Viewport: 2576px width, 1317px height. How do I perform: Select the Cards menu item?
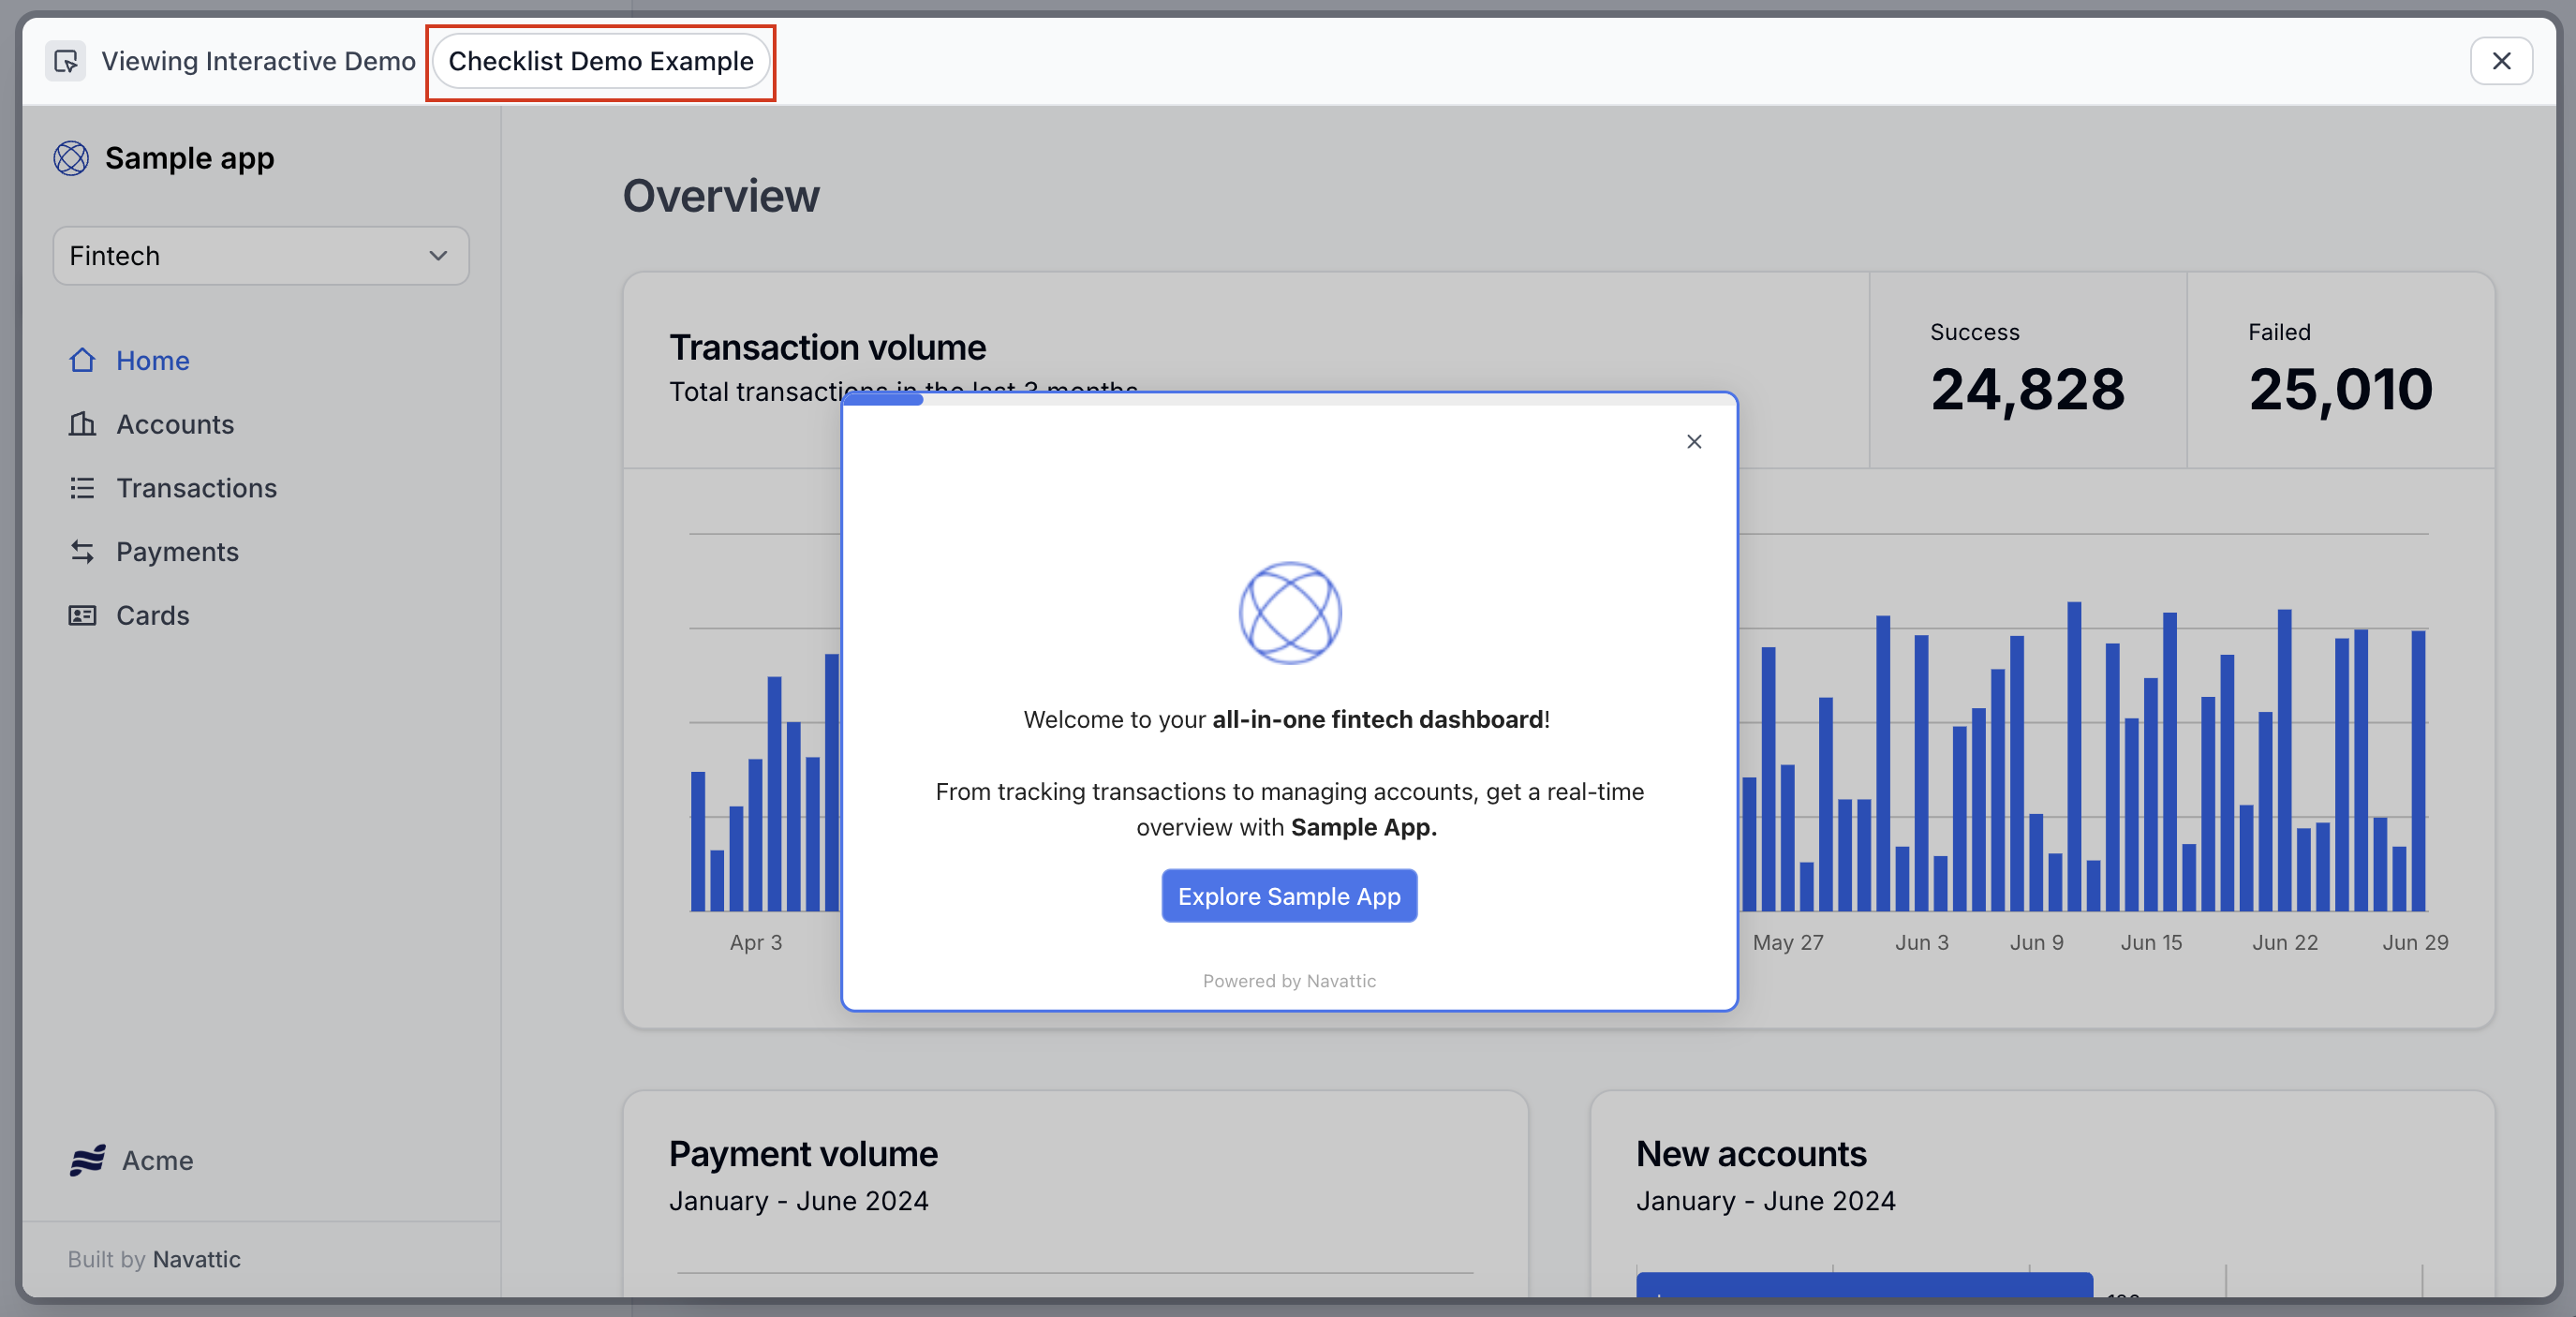[152, 615]
